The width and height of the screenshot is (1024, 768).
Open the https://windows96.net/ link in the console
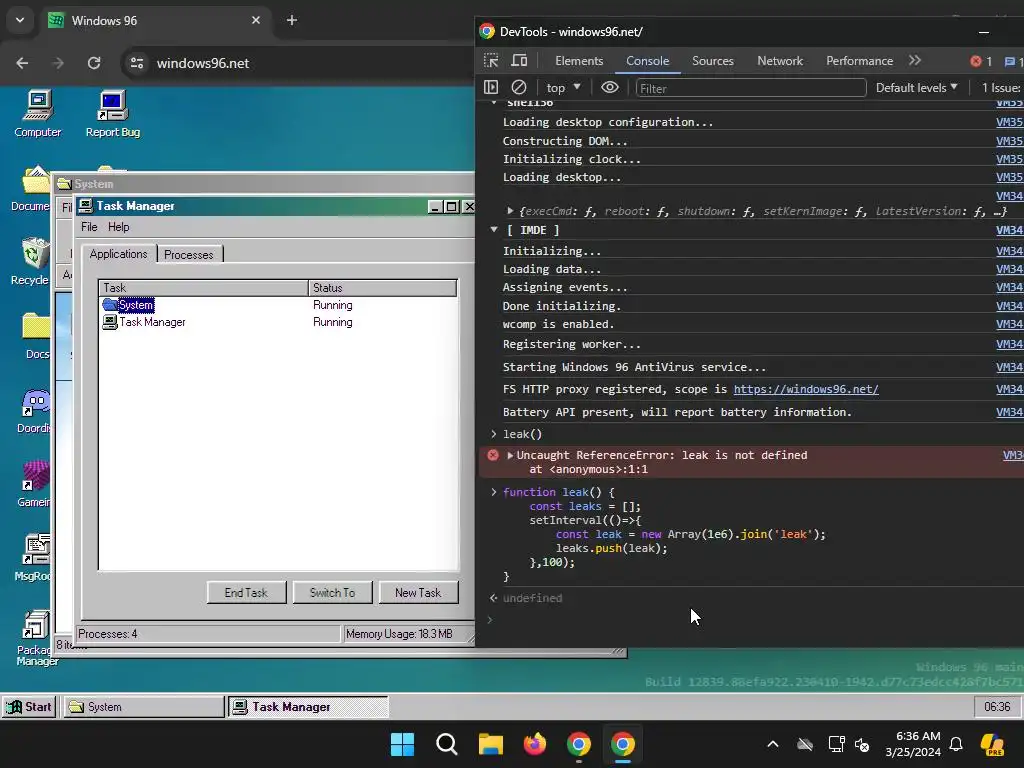(806, 389)
